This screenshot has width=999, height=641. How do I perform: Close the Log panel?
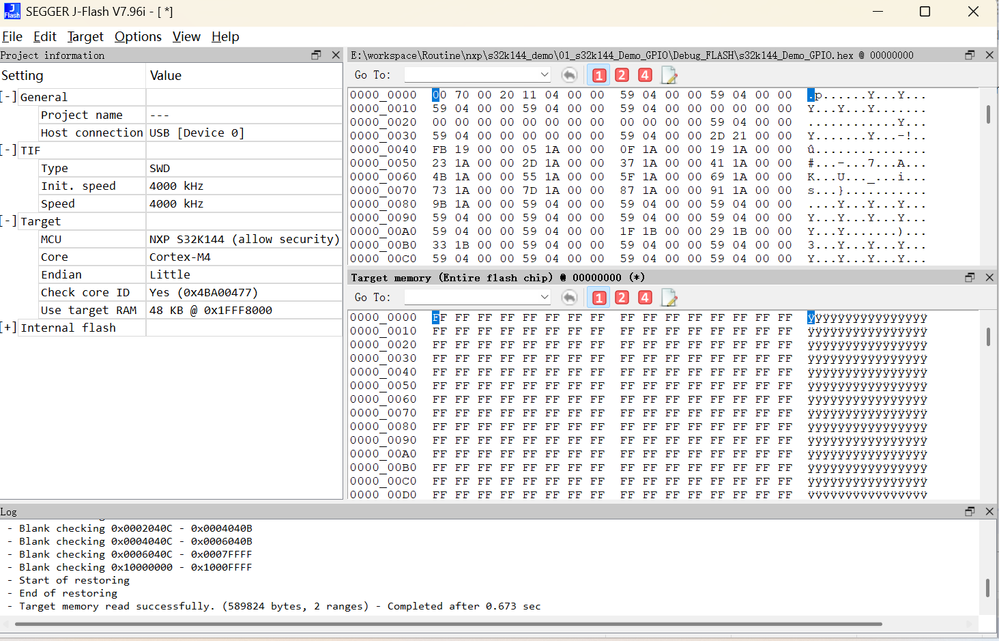click(x=989, y=511)
